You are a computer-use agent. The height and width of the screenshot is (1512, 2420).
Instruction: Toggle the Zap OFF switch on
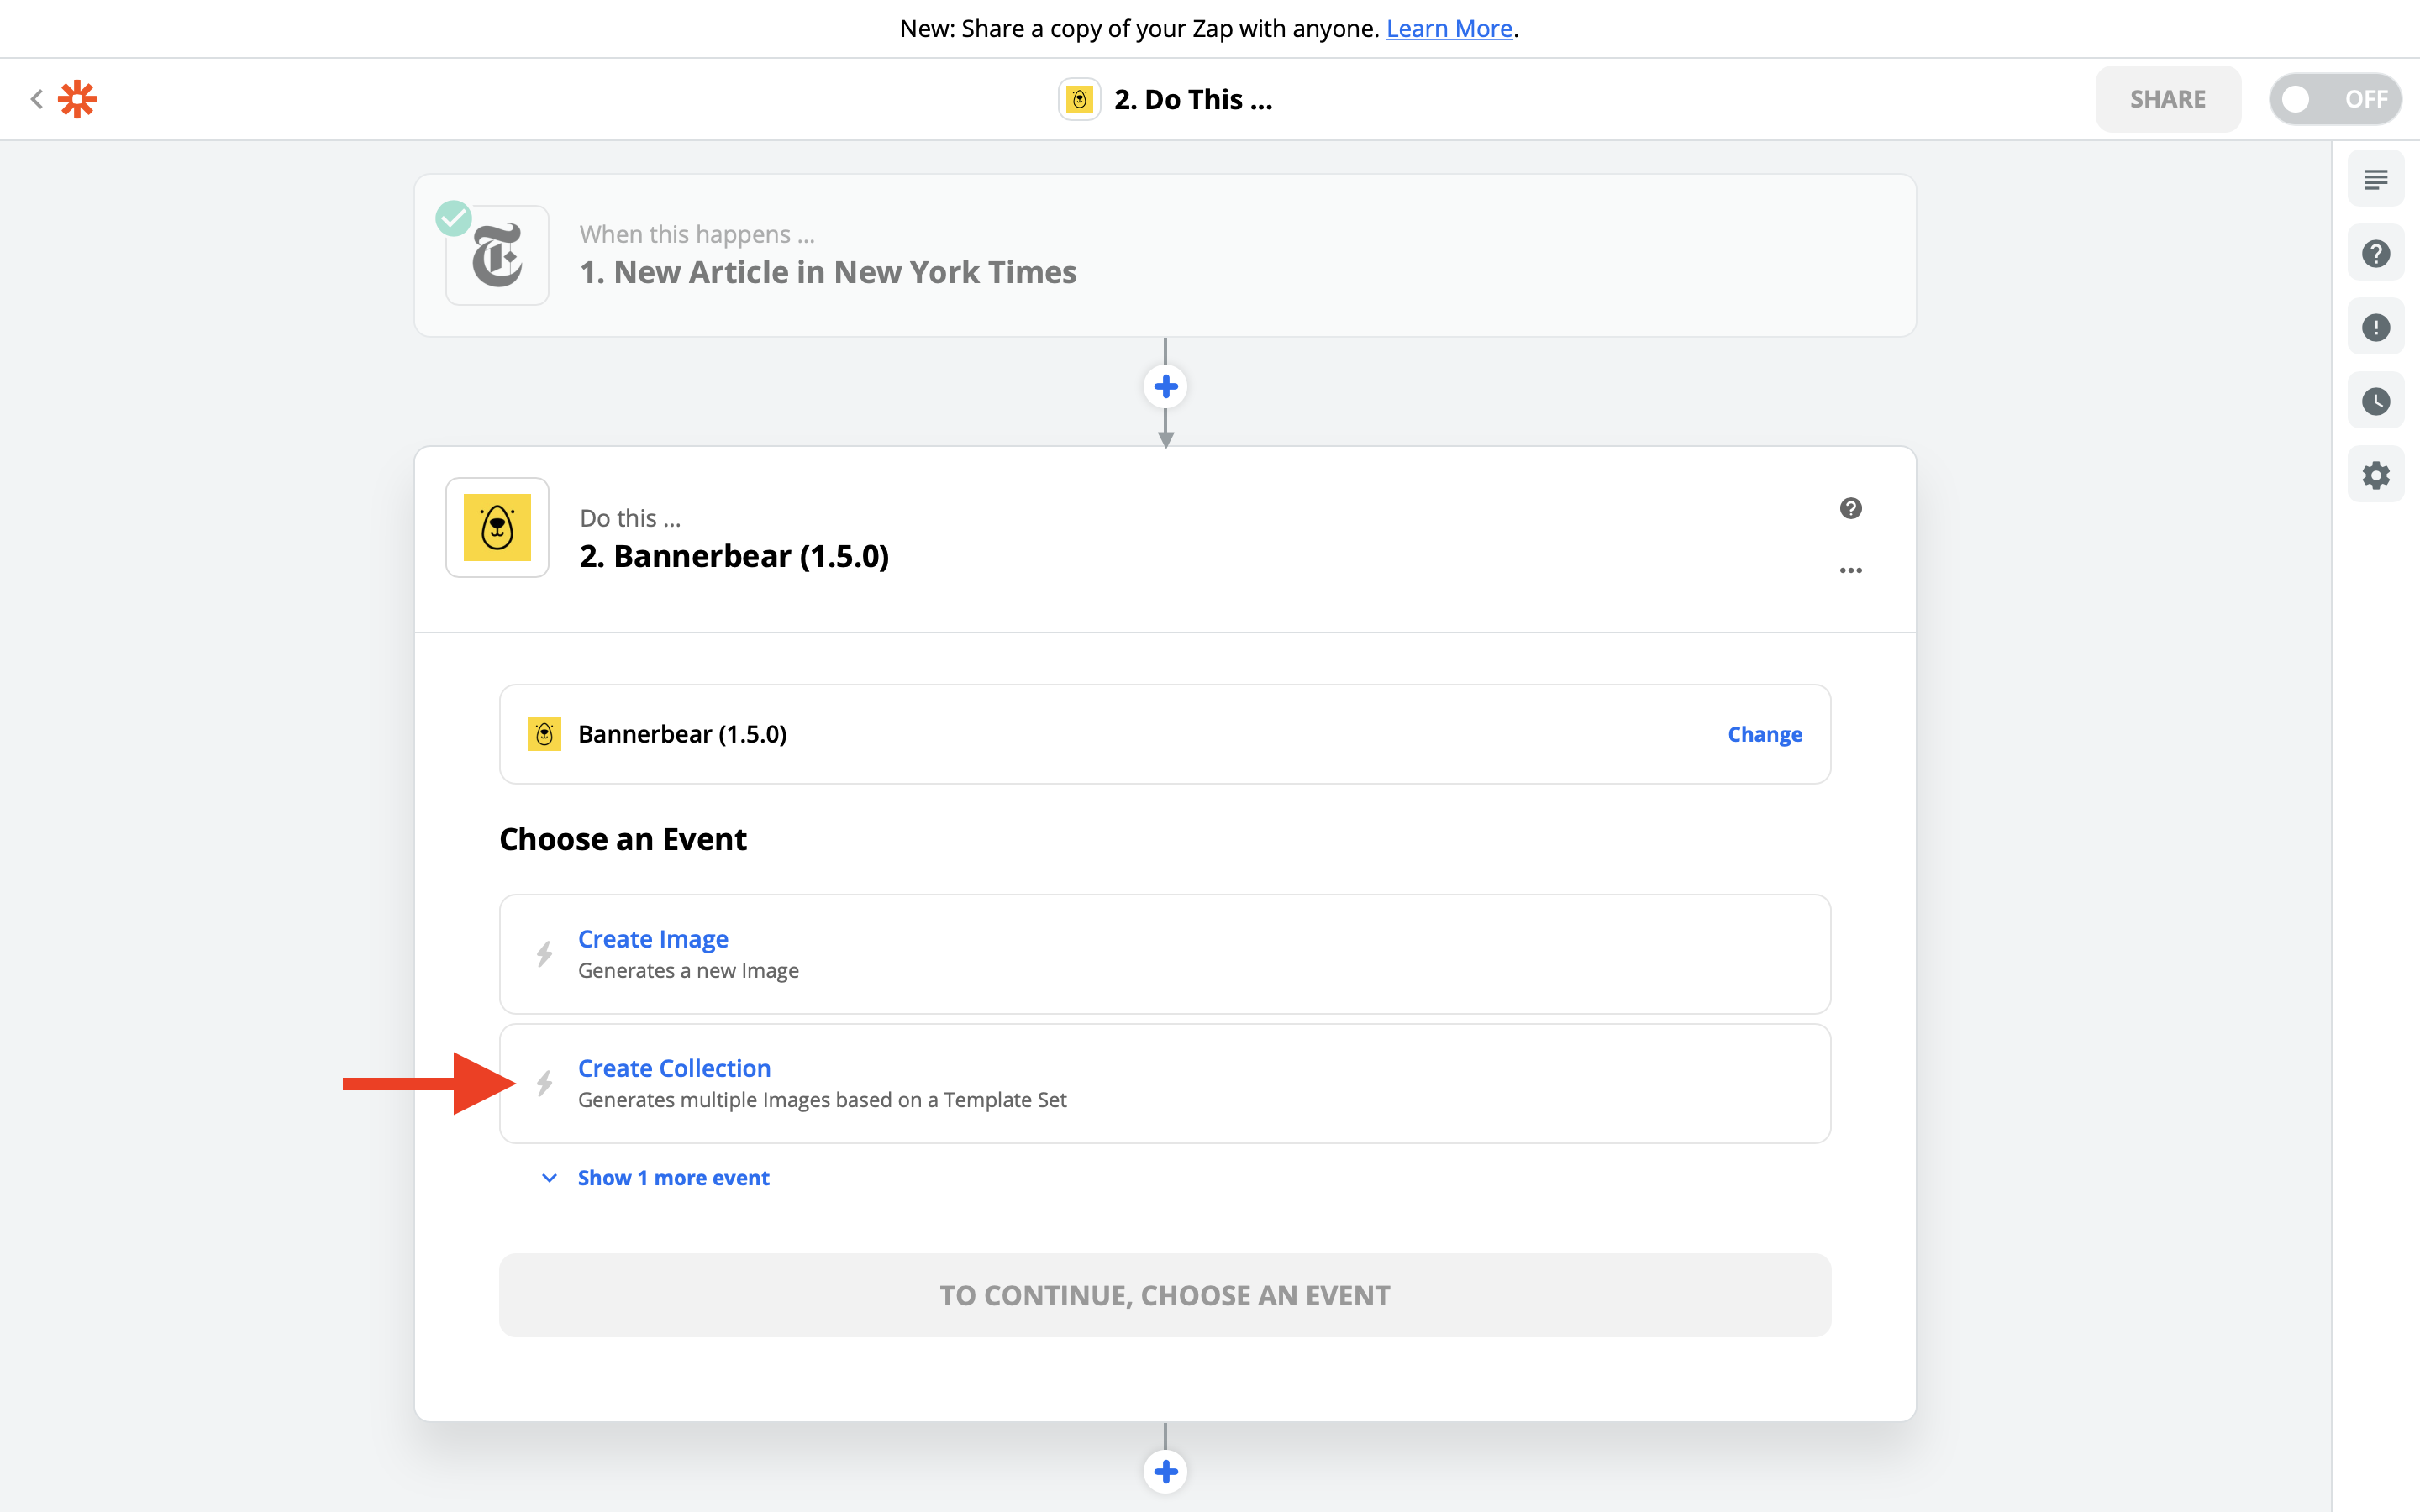(x=2335, y=99)
